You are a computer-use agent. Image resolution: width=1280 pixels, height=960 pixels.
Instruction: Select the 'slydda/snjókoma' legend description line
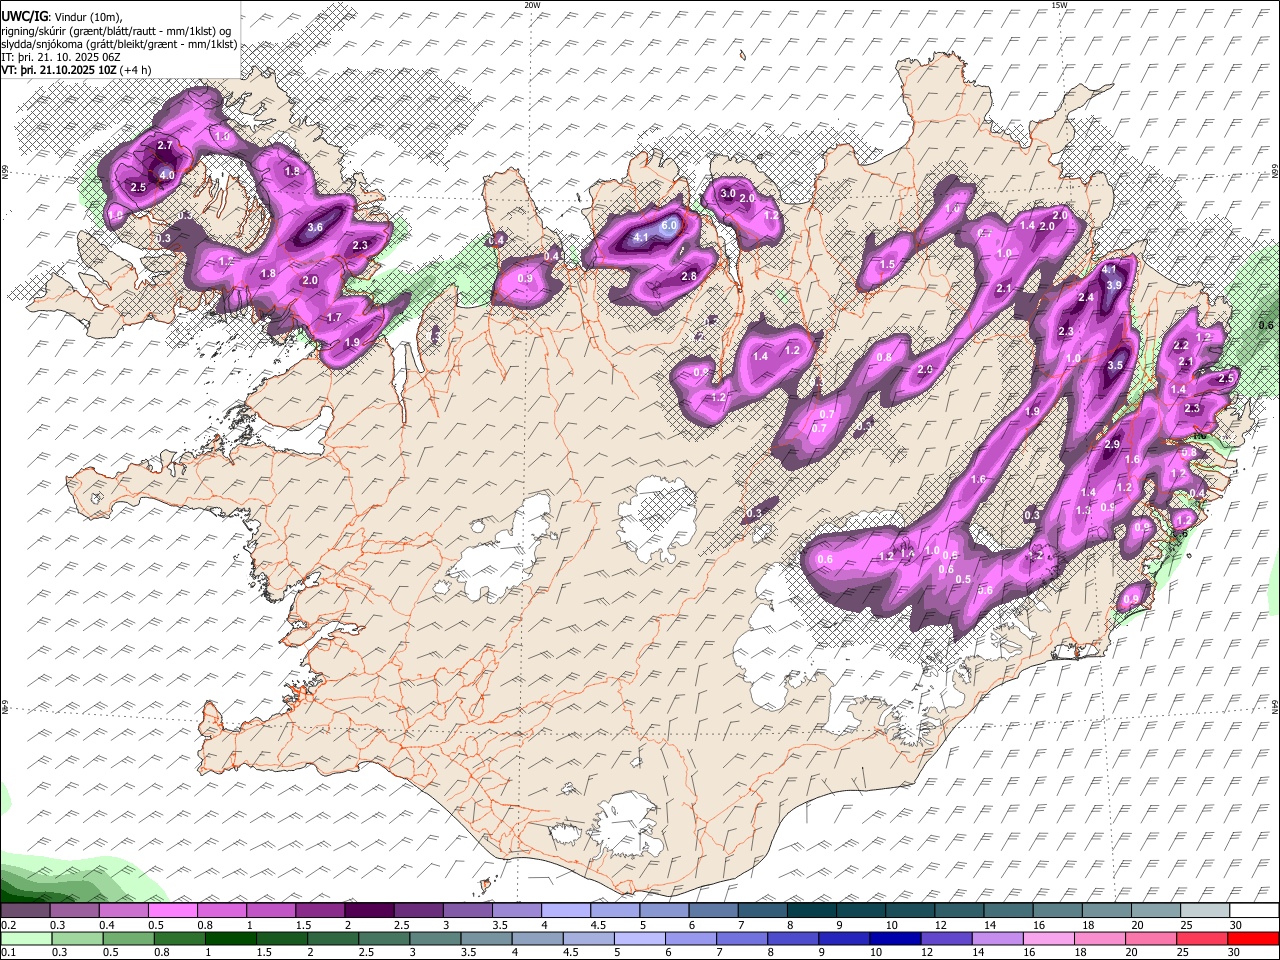(119, 44)
